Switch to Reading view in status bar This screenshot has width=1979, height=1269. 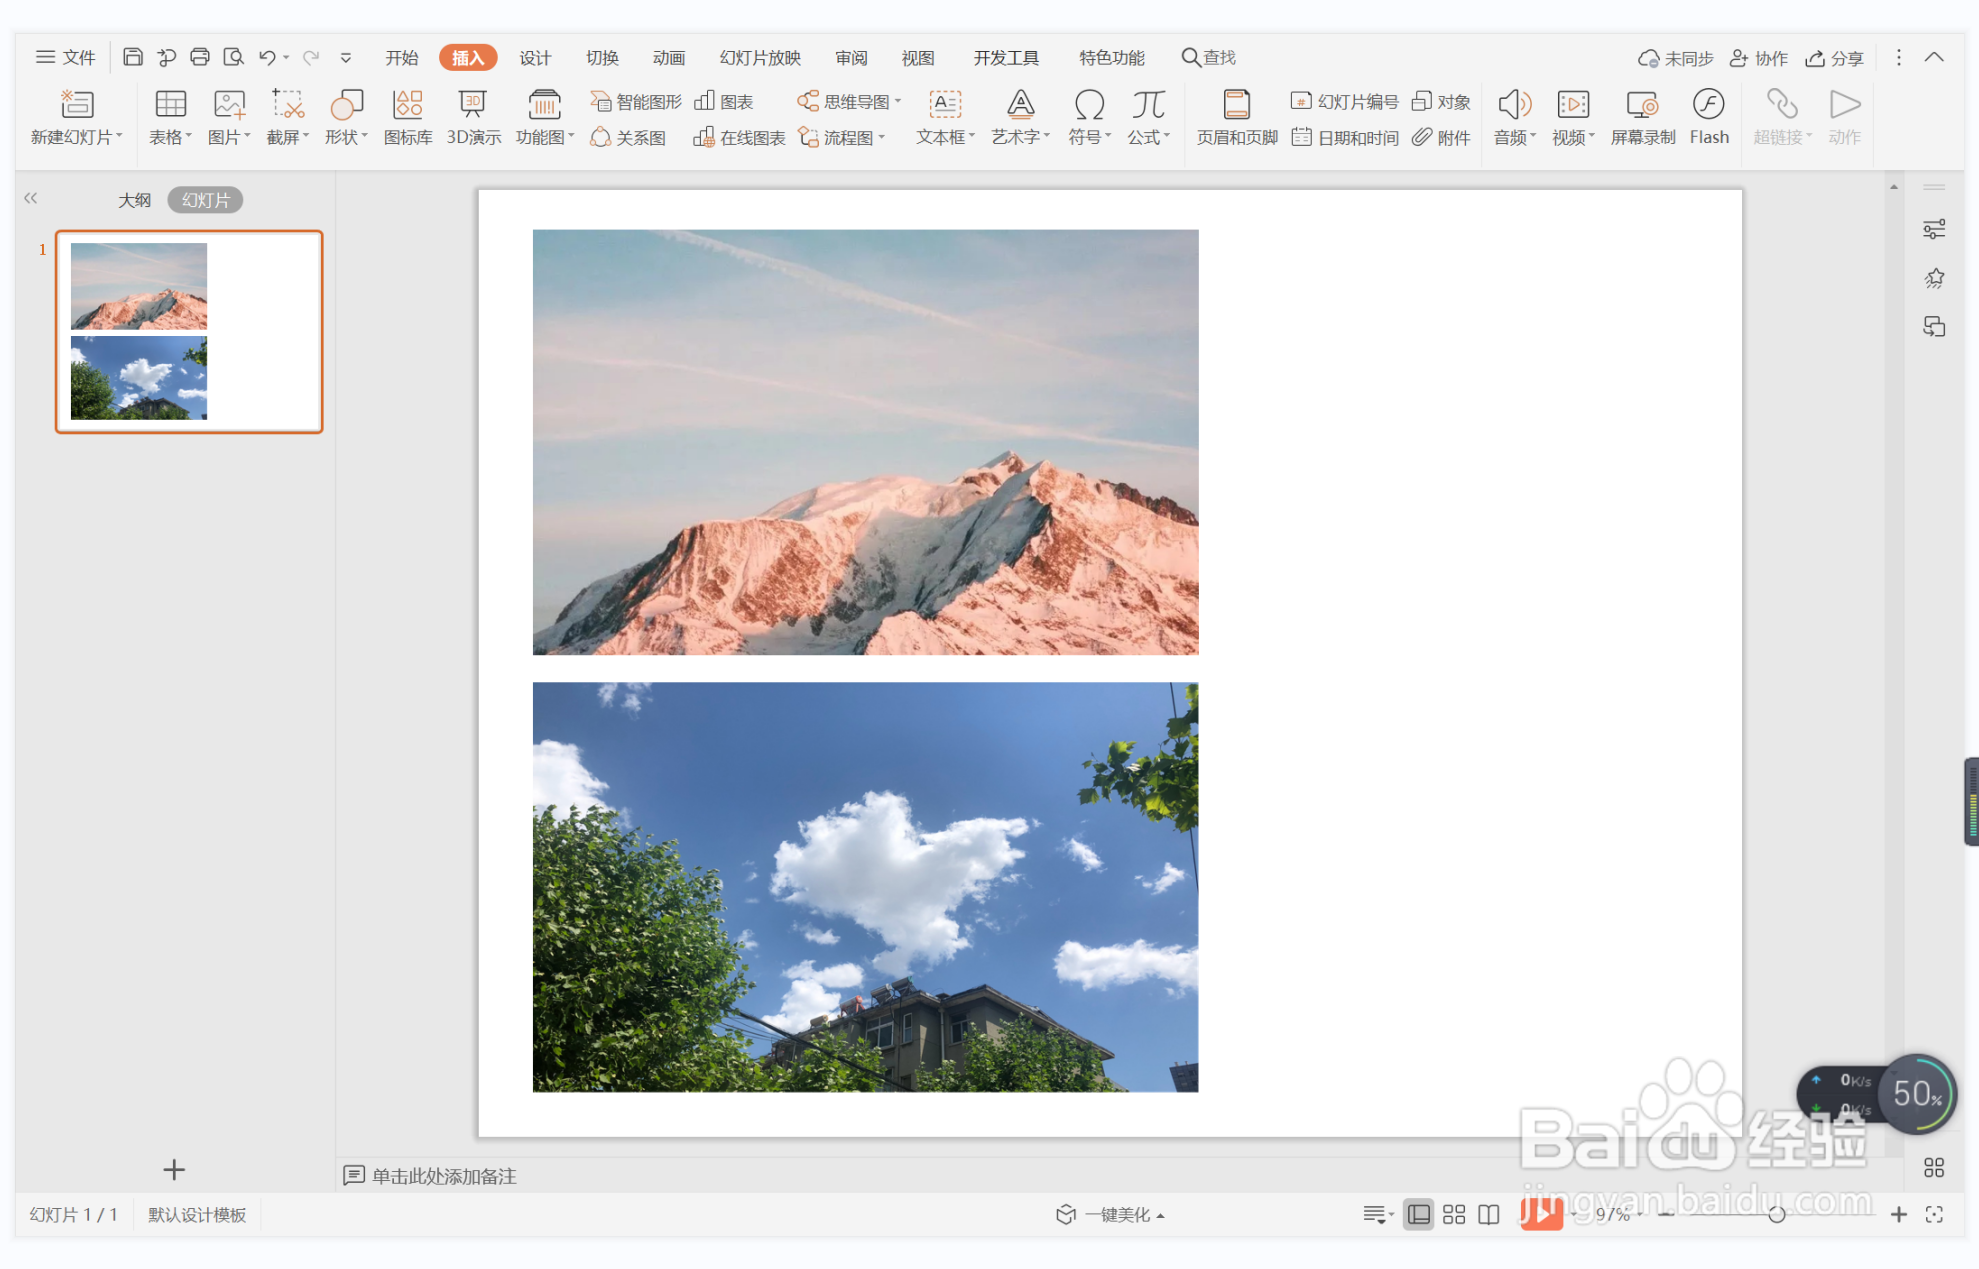click(1489, 1214)
